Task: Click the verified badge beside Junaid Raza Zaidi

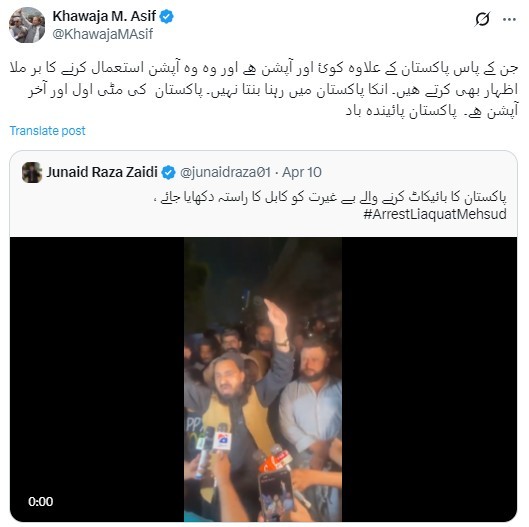Action: (168, 172)
